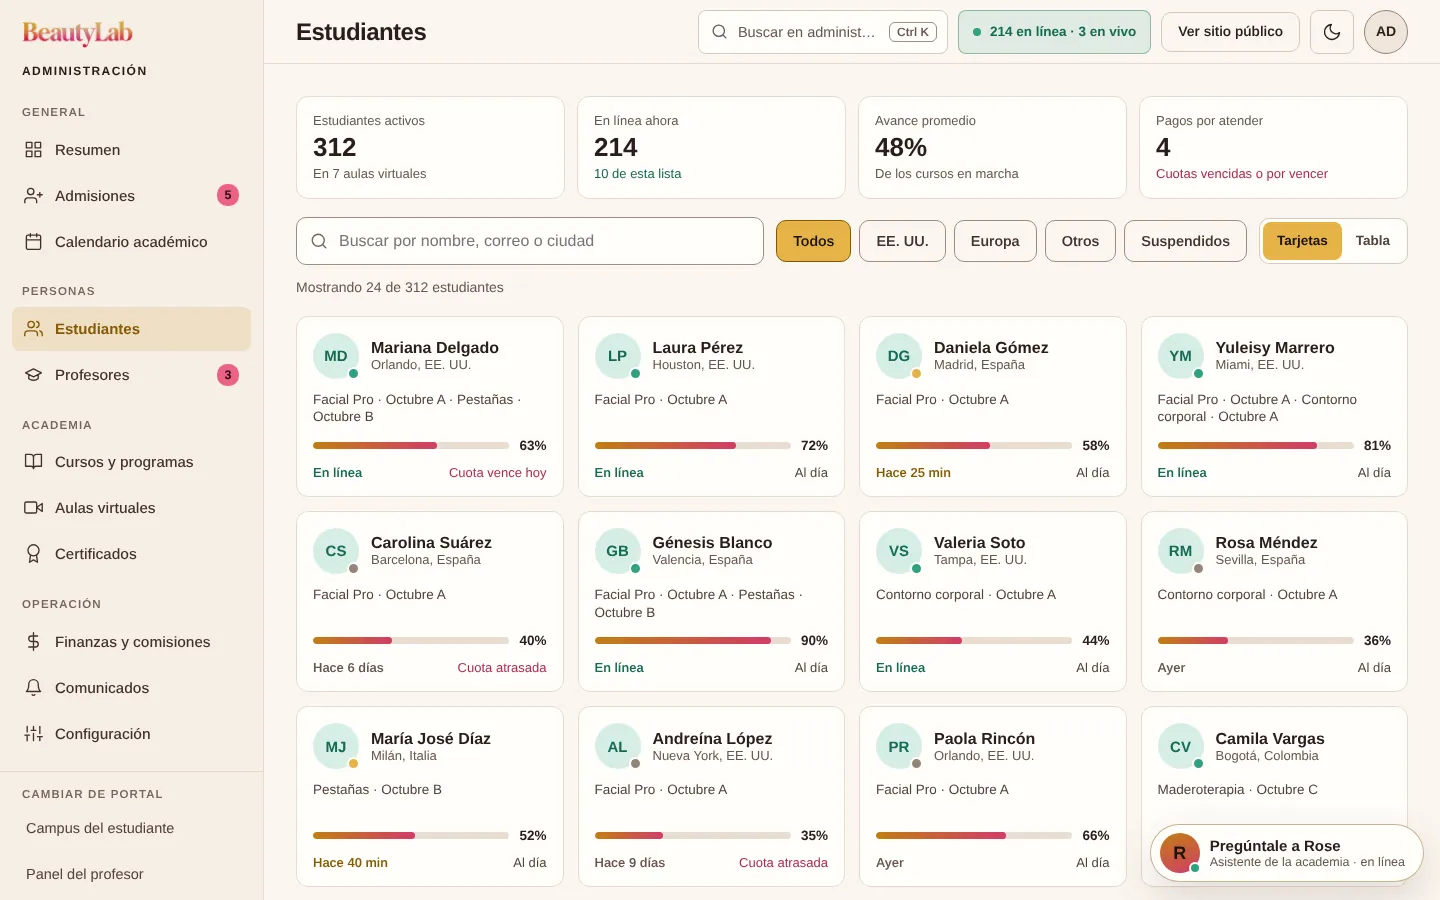
Task: Click Ver sitio público button
Action: click(x=1230, y=32)
